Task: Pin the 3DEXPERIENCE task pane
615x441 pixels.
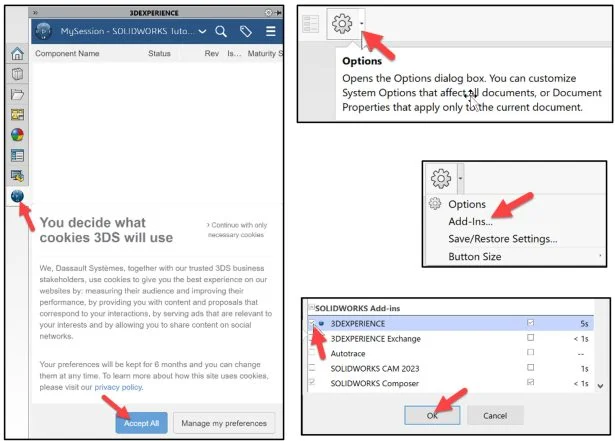Action: 278,13
